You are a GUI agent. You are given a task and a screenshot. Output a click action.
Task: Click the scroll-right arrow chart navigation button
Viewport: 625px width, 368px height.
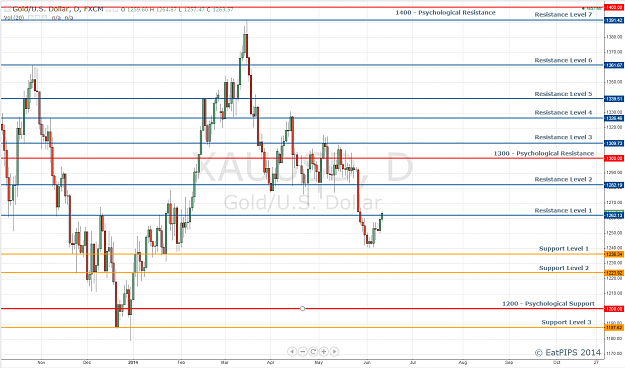coord(334,352)
